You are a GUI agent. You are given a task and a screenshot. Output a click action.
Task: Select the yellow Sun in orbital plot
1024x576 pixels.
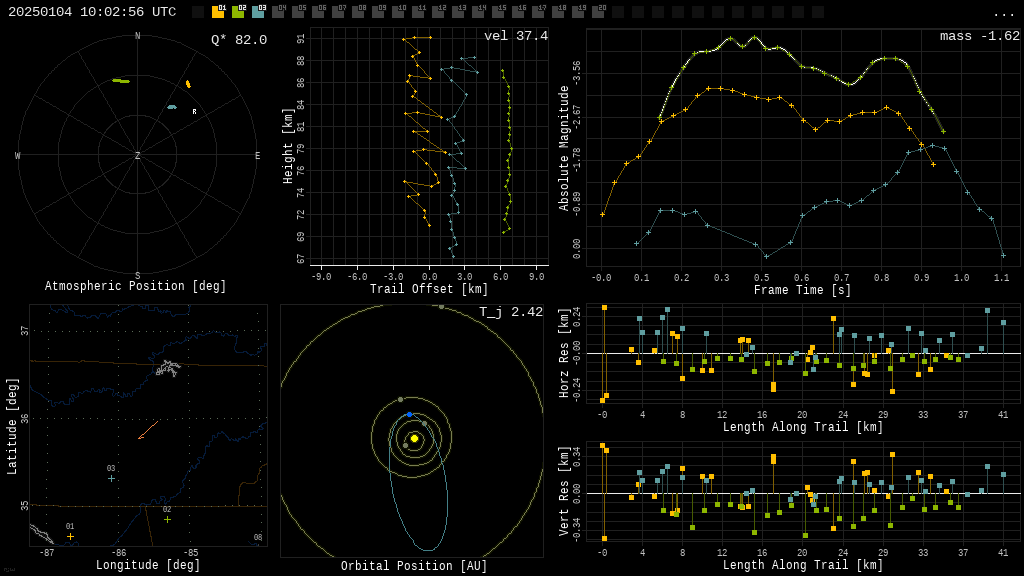pos(414,438)
